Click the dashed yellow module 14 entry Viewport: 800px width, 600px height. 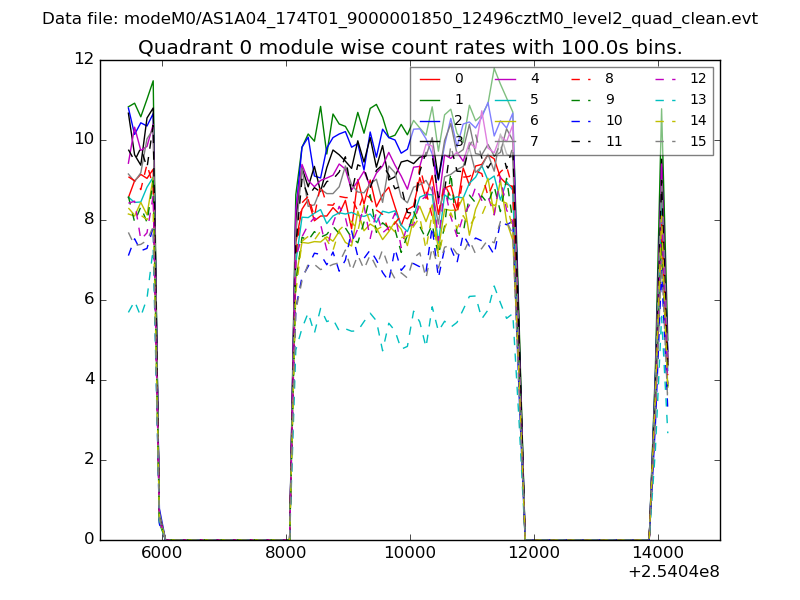click(x=665, y=120)
